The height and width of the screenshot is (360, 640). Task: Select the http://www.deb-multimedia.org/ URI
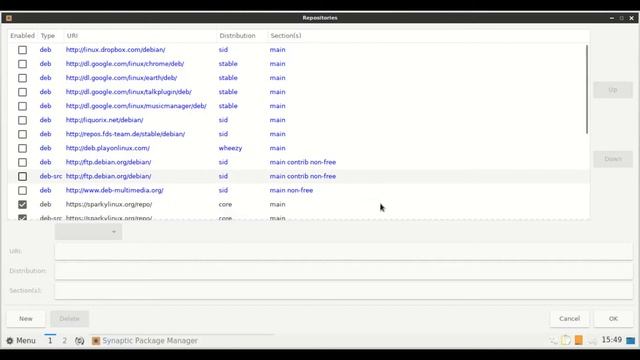115,191
